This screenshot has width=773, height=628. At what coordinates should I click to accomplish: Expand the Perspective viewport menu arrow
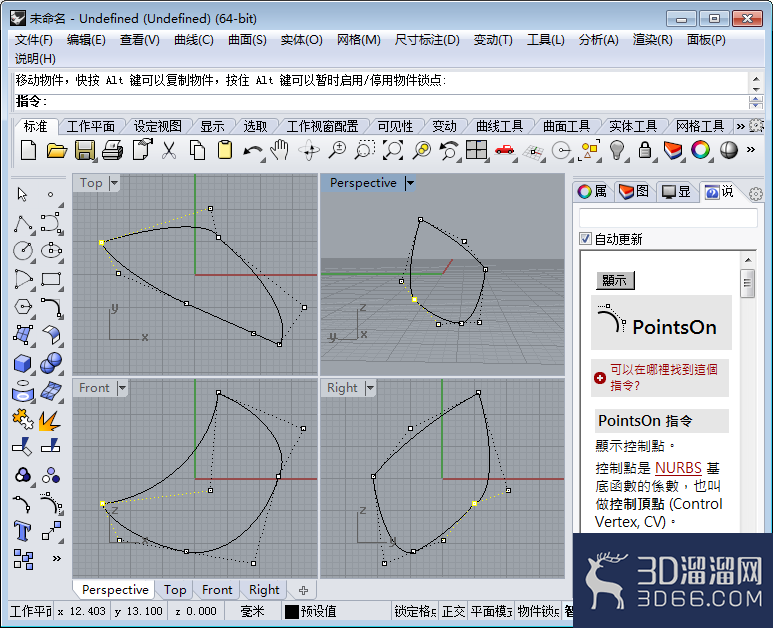[x=410, y=183]
